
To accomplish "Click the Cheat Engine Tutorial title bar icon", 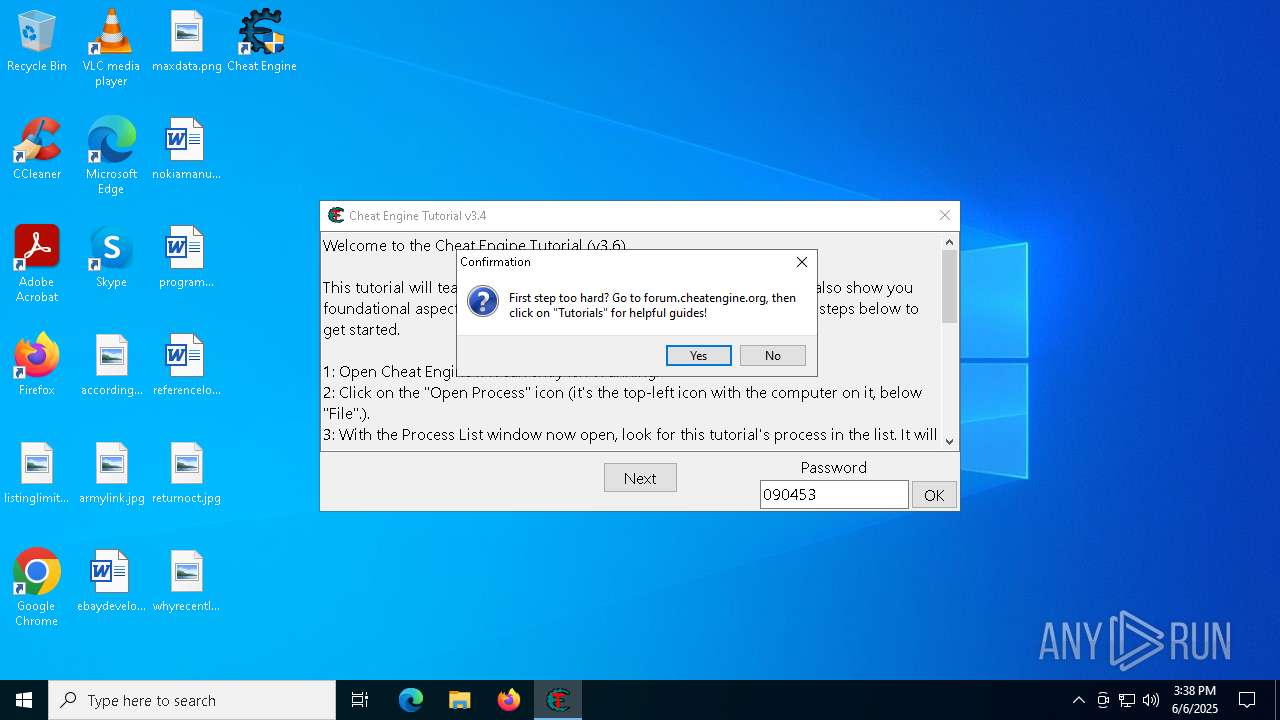I will tap(336, 215).
